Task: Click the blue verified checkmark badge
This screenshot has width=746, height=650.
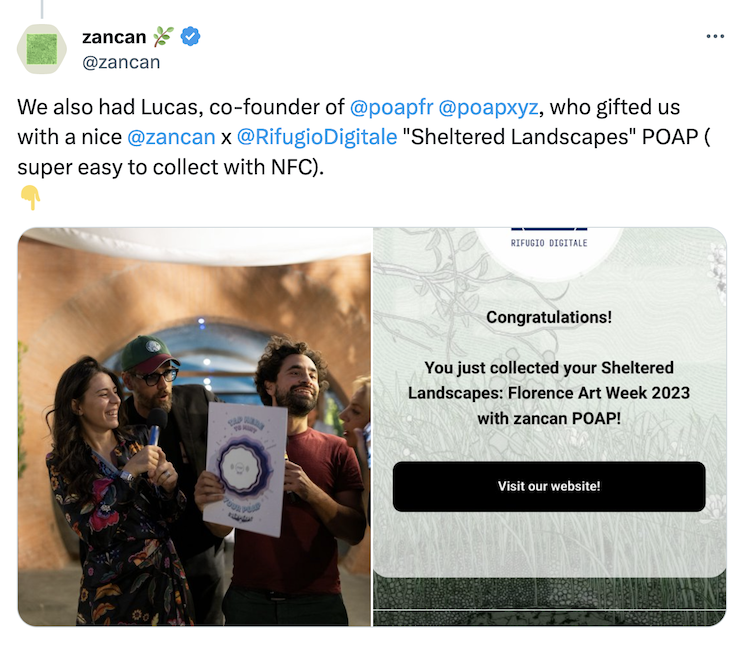Action: (x=190, y=37)
